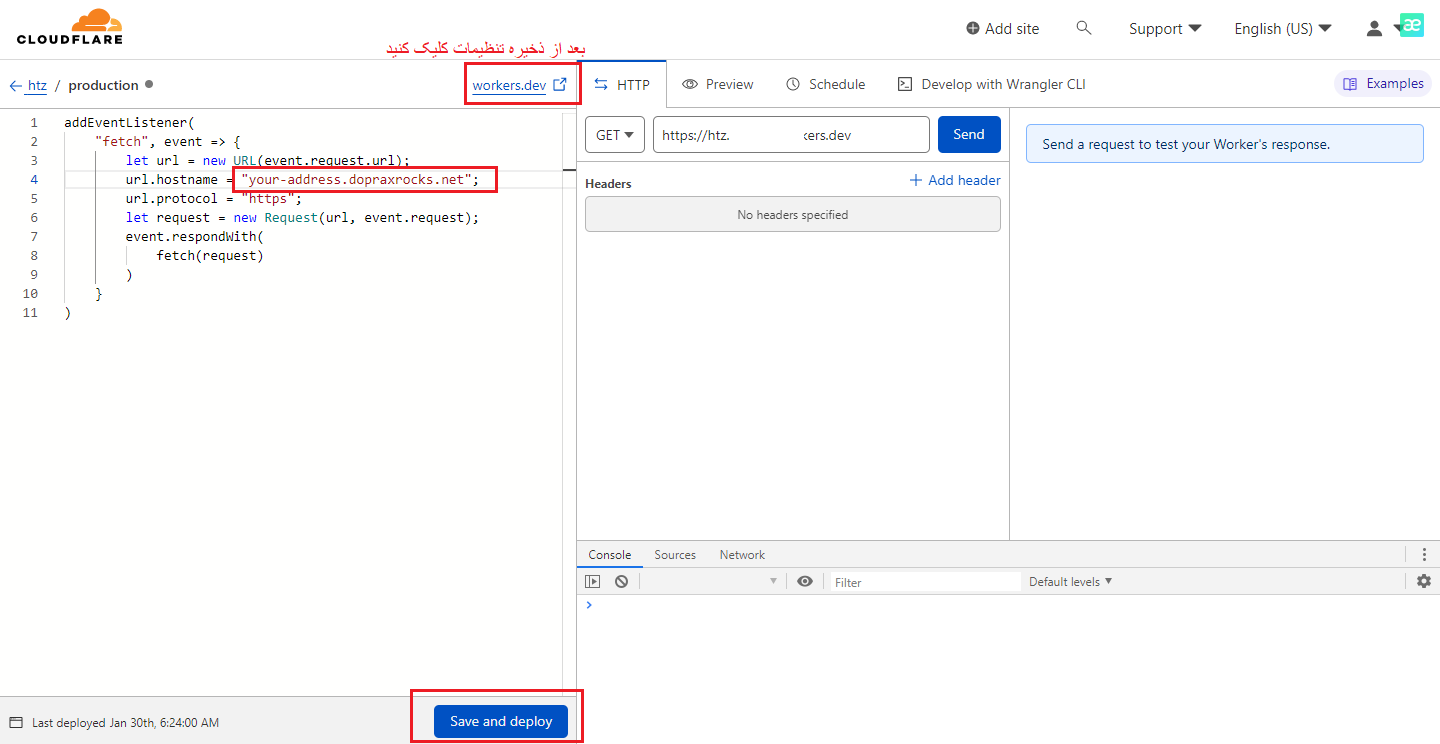Click the url.protocol code line
This screenshot has width=1440, height=744.
[214, 199]
